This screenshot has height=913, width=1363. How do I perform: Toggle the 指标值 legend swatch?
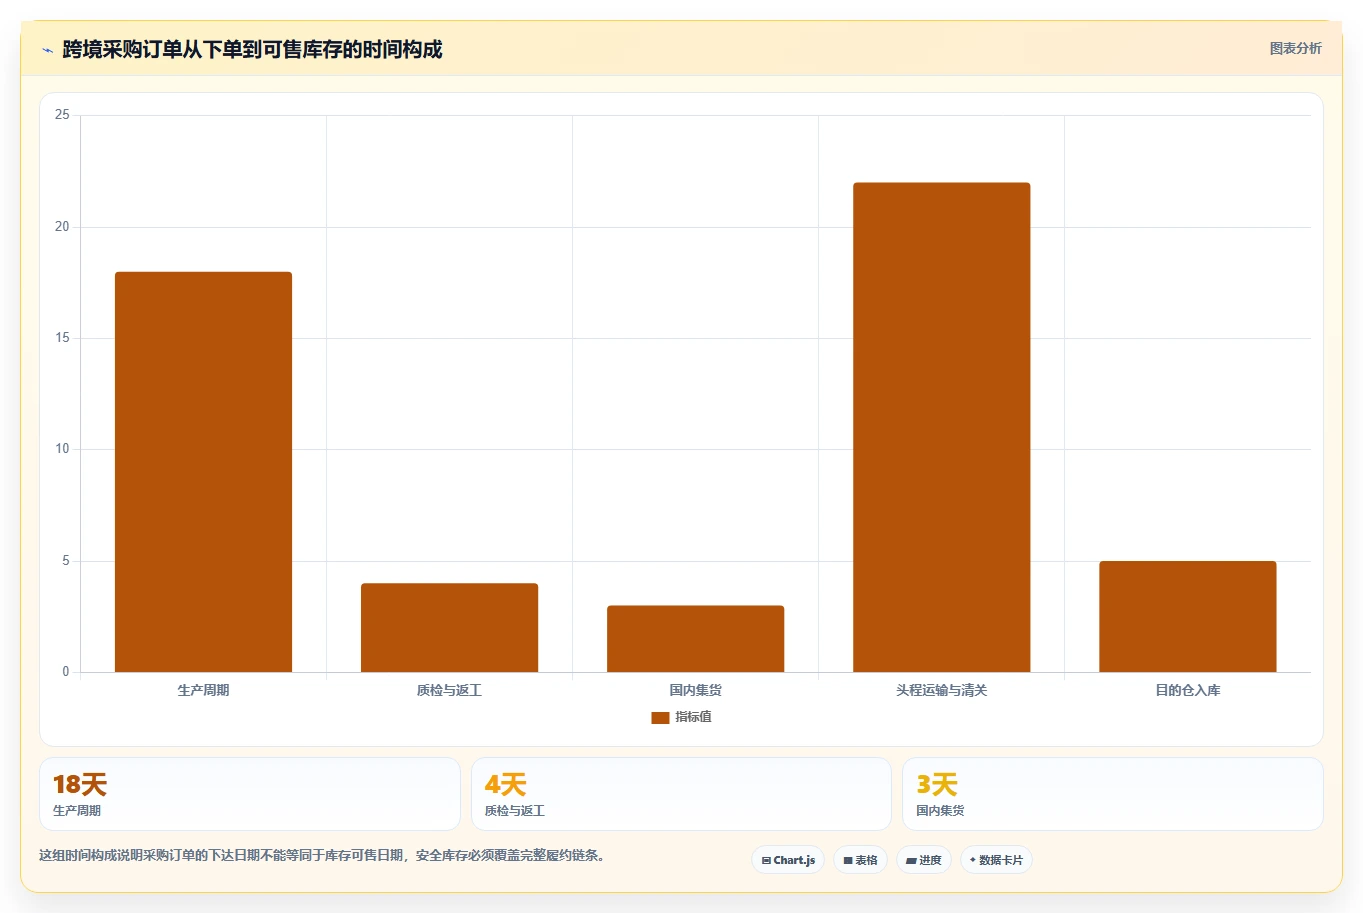click(660, 718)
